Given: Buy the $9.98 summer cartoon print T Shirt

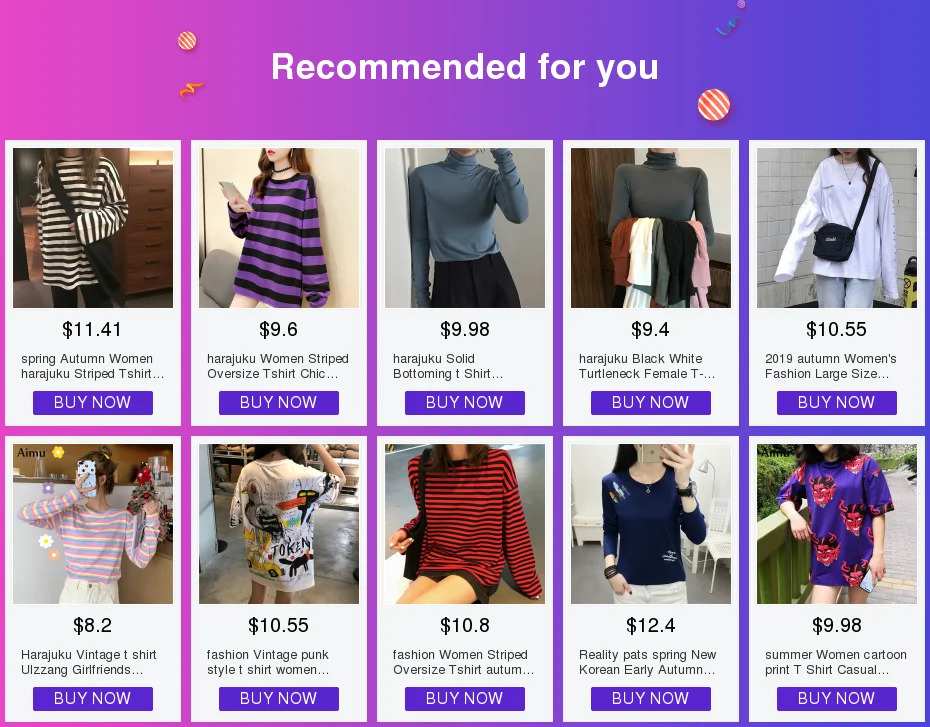Looking at the screenshot, I should coord(836,699).
